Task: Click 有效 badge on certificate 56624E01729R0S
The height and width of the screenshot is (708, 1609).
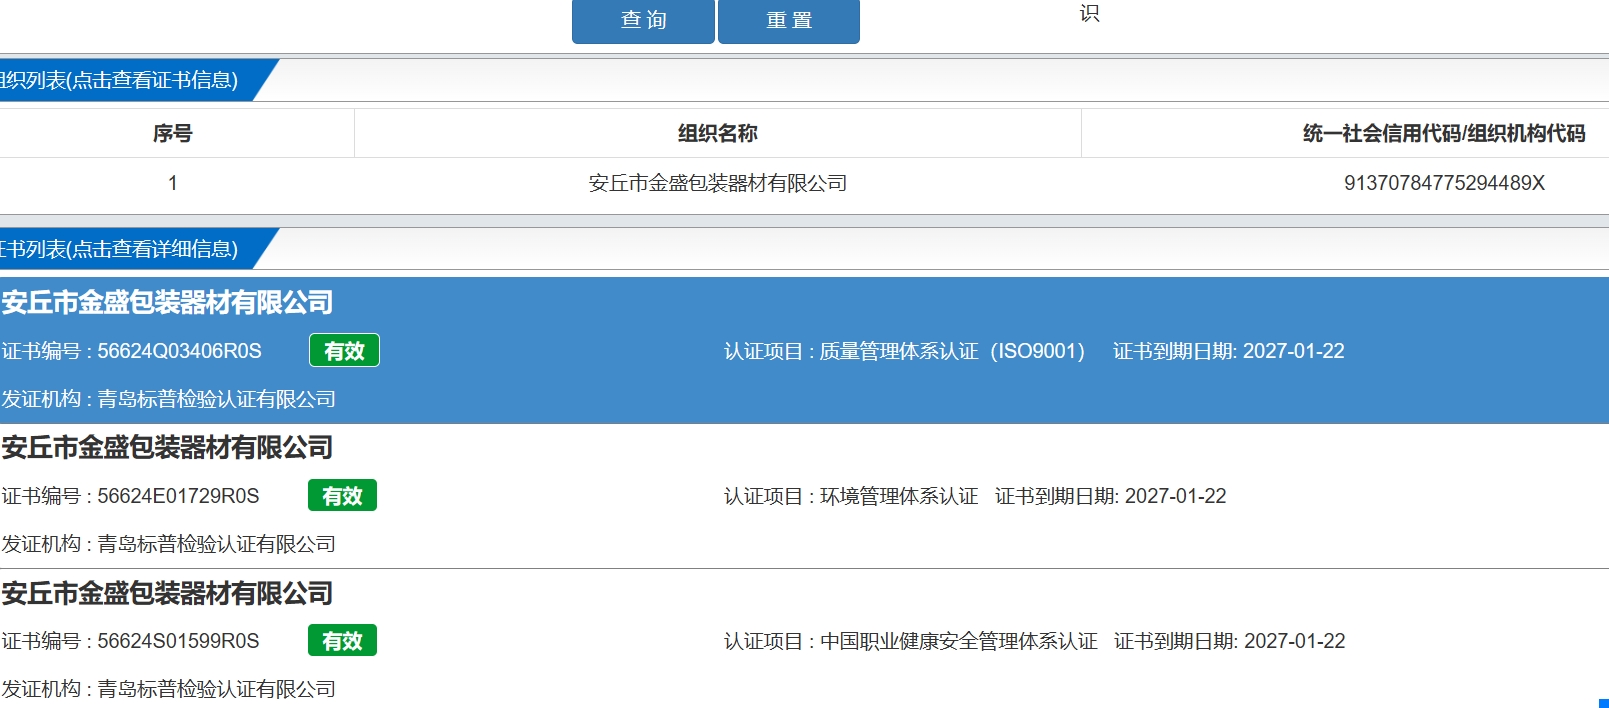Action: (x=342, y=496)
